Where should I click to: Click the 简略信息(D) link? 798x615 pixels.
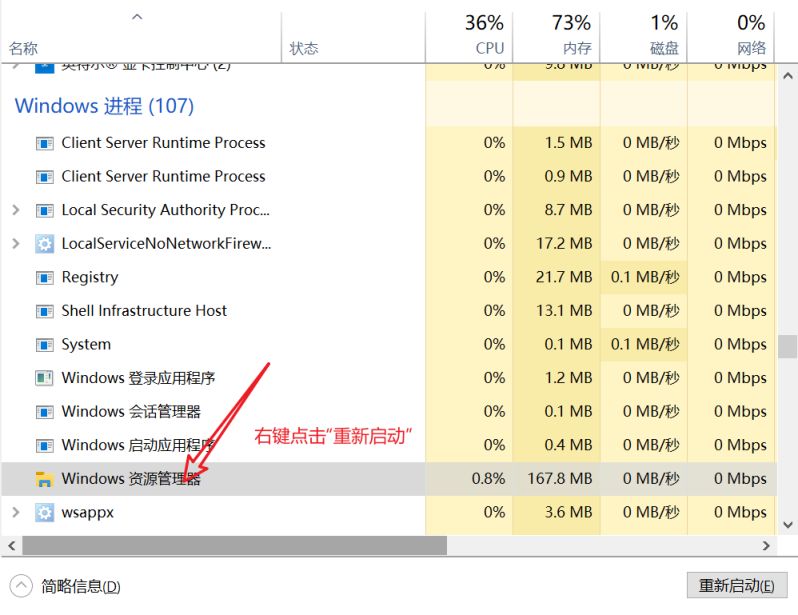[81, 586]
